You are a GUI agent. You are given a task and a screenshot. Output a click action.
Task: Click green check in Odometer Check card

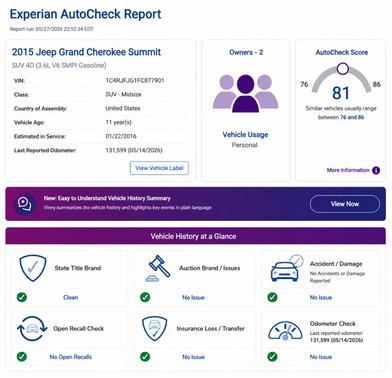point(272,357)
